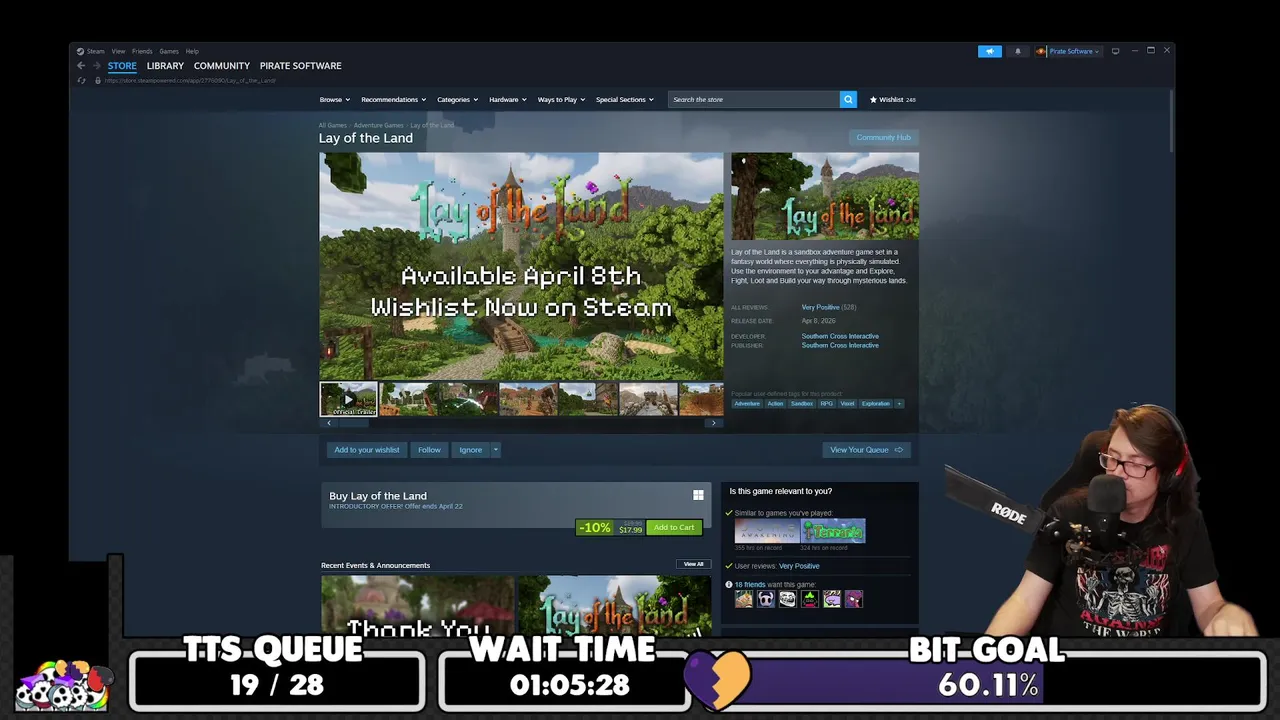Switch to the LIBRARY tab
This screenshot has height=720, width=1280.
(165, 66)
